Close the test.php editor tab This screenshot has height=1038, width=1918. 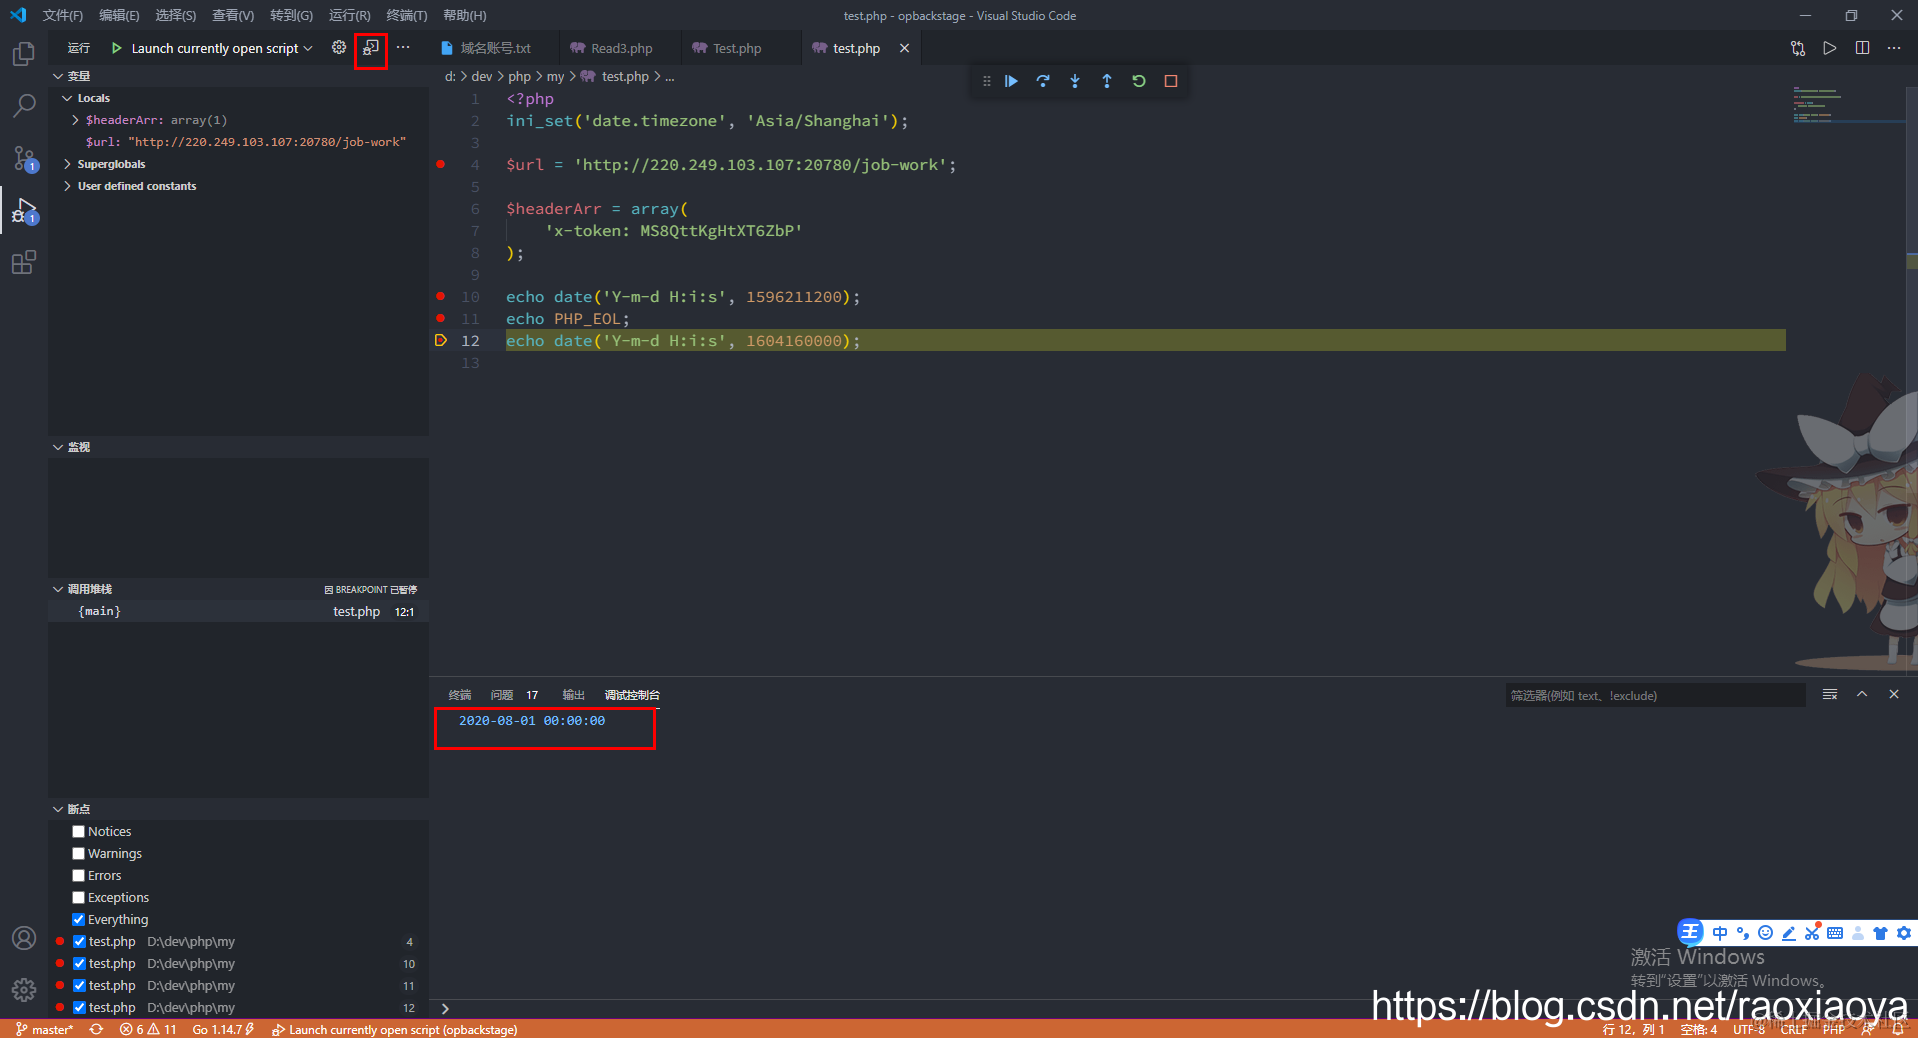(x=904, y=48)
